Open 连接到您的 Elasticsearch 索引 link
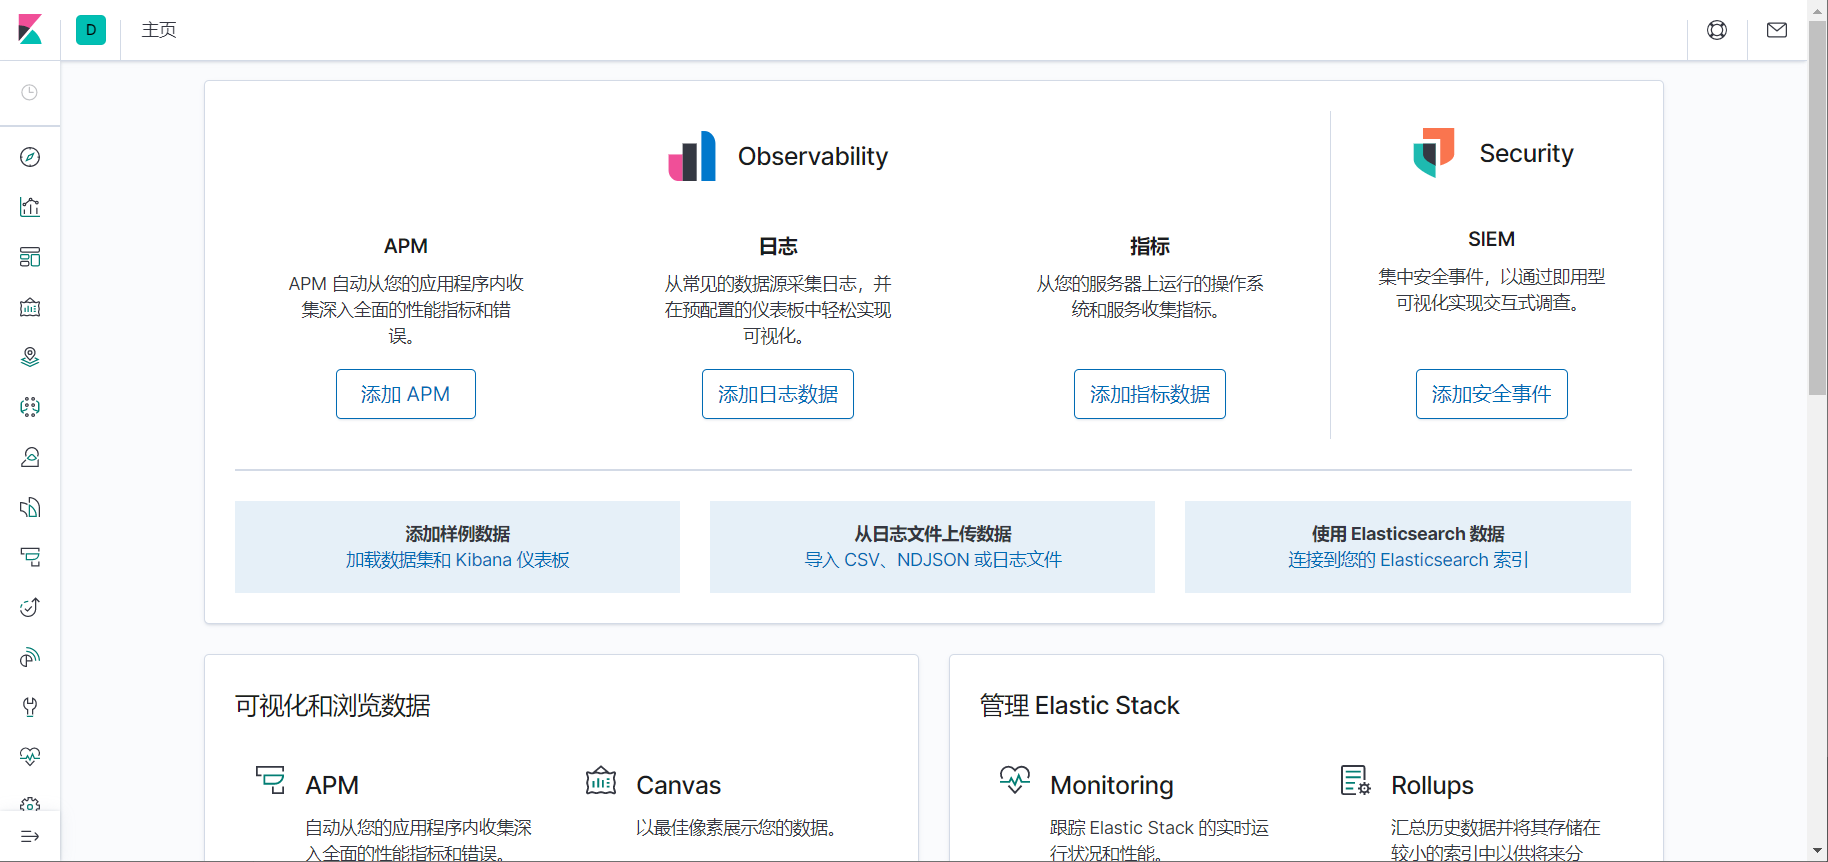 tap(1408, 560)
